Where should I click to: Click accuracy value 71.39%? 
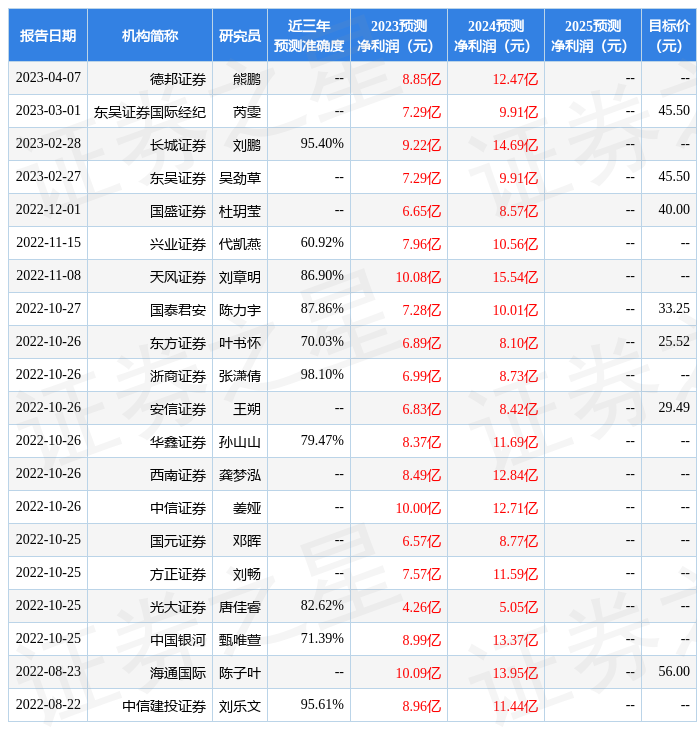point(322,638)
